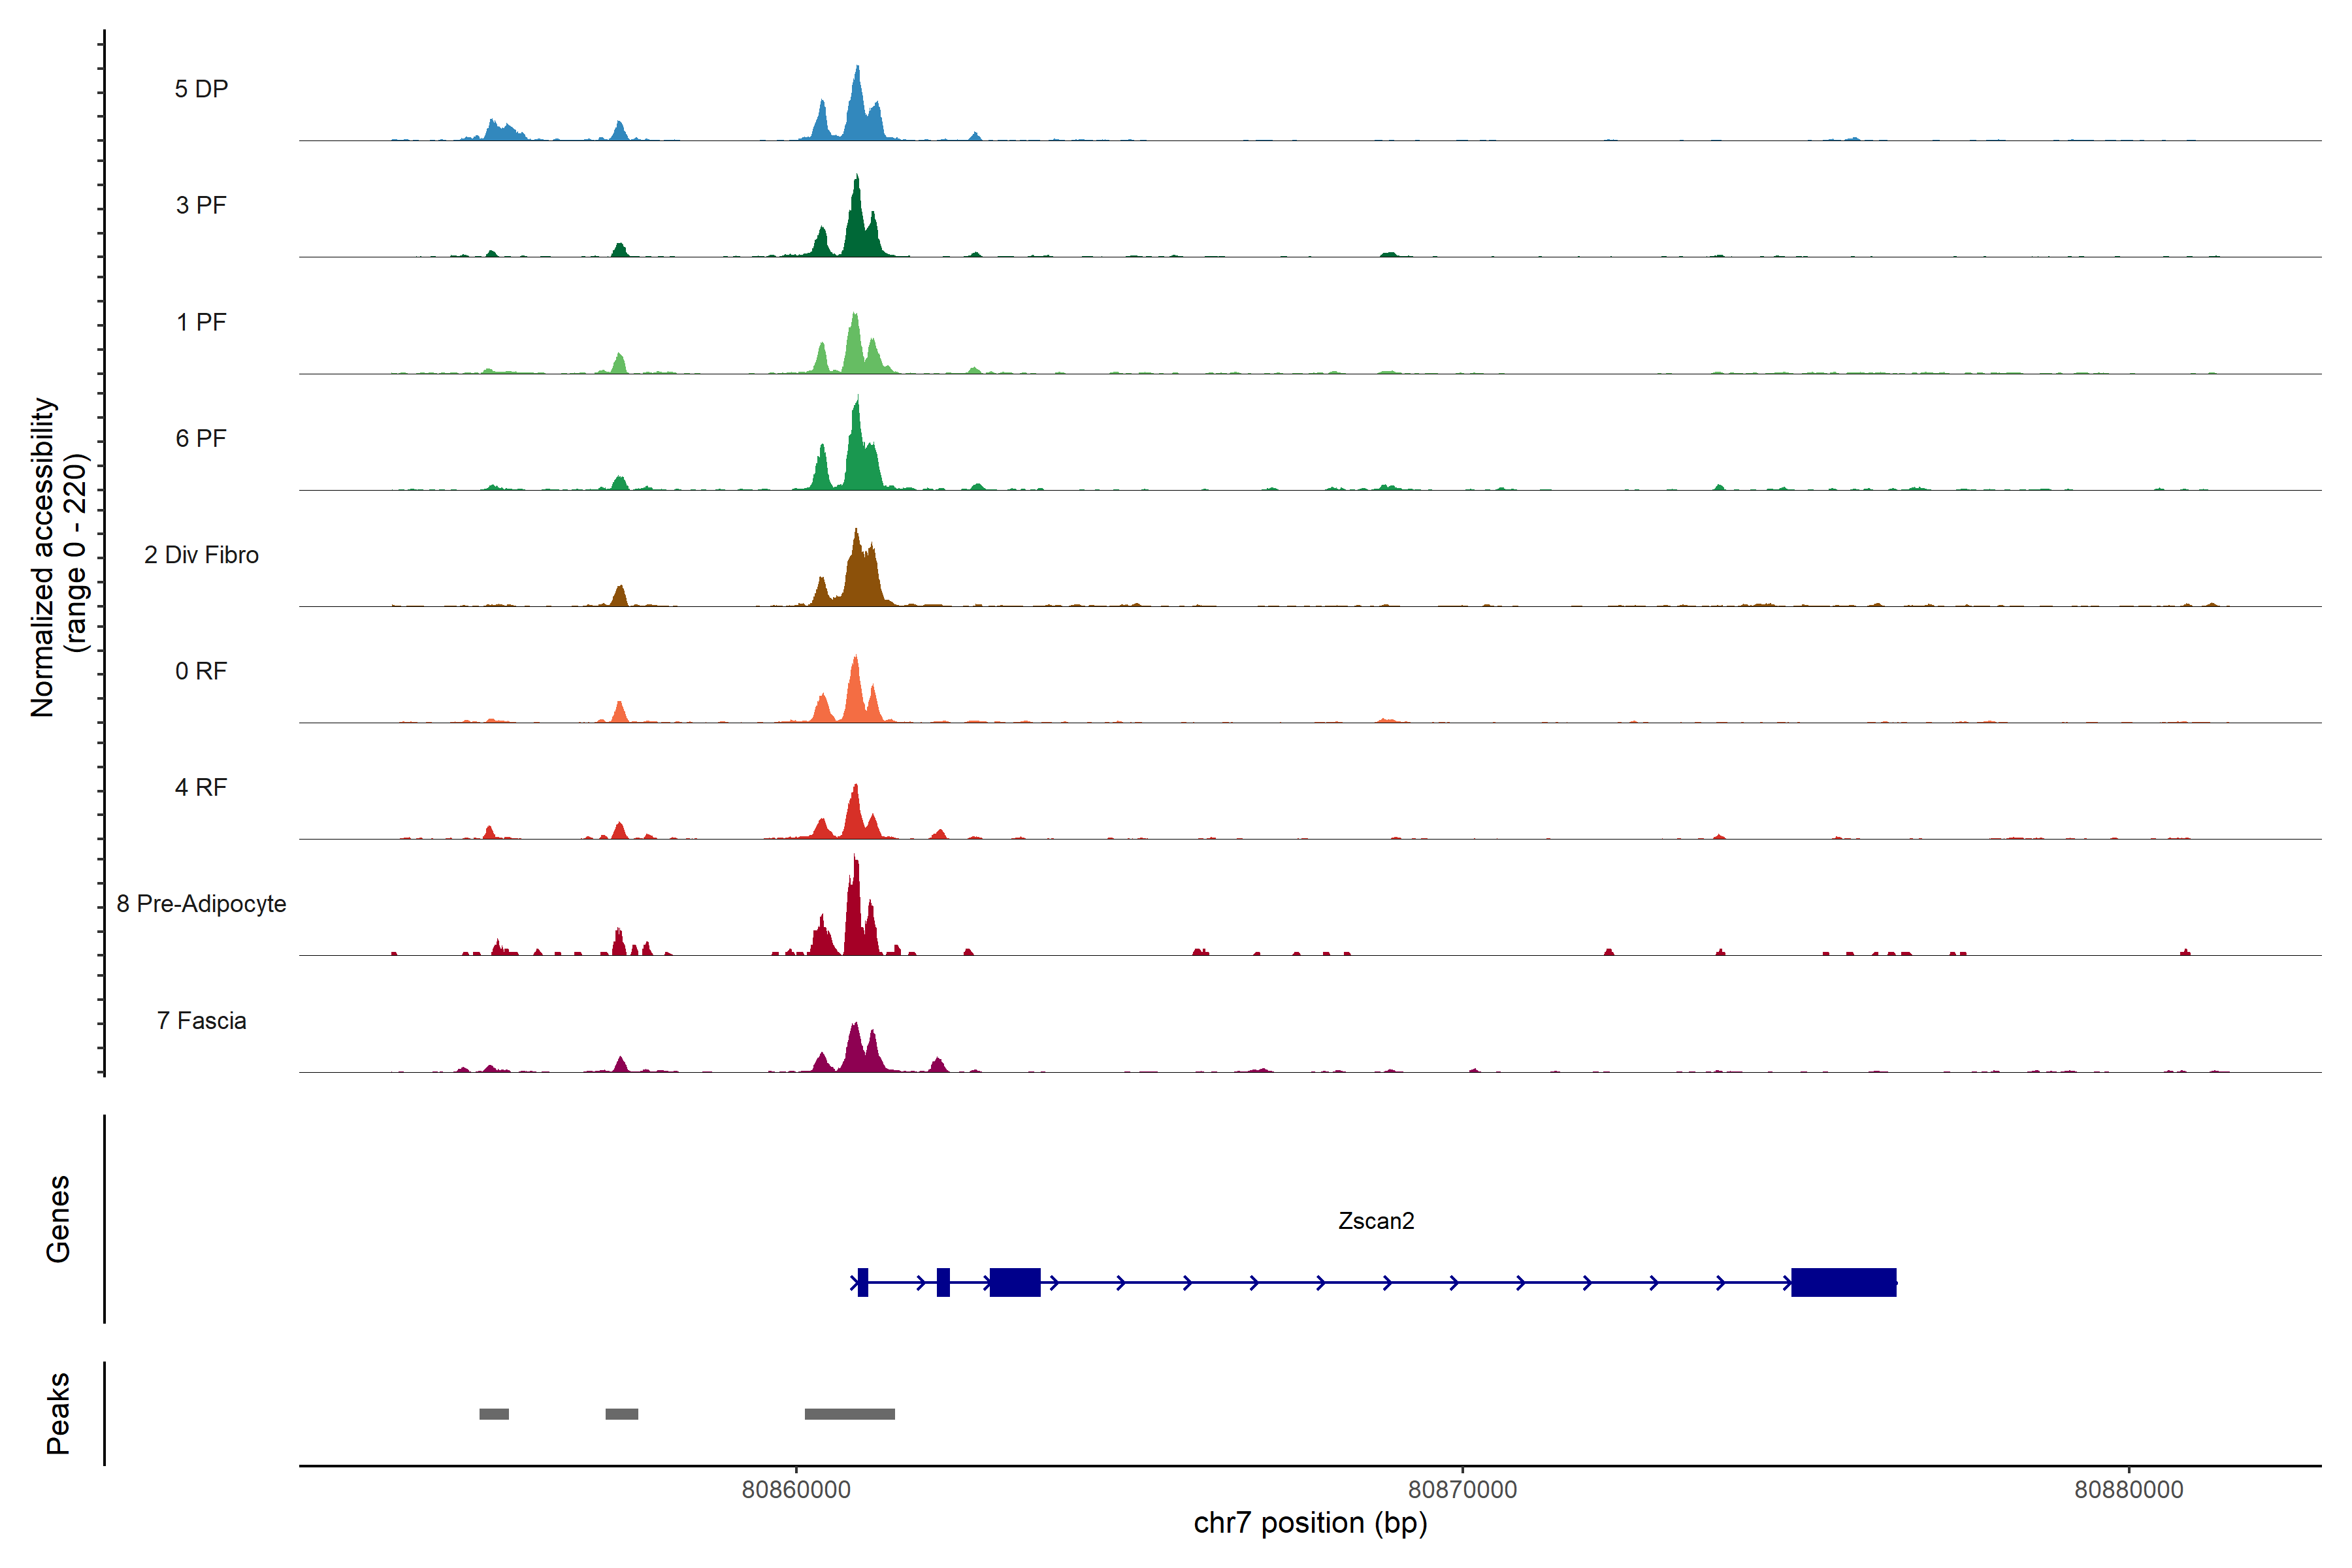
Task: Click the middle gray peak bar
Action: 621,1414
